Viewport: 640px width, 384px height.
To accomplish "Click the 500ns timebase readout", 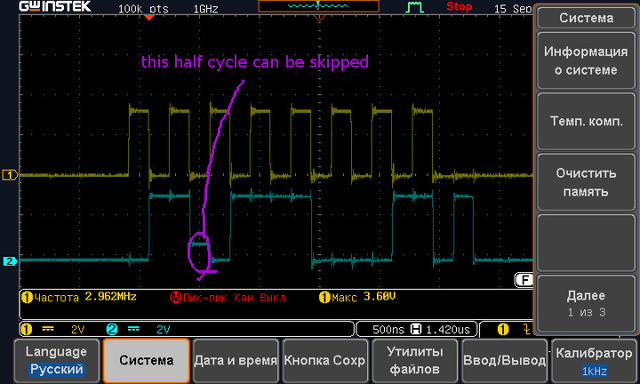I will (x=388, y=330).
